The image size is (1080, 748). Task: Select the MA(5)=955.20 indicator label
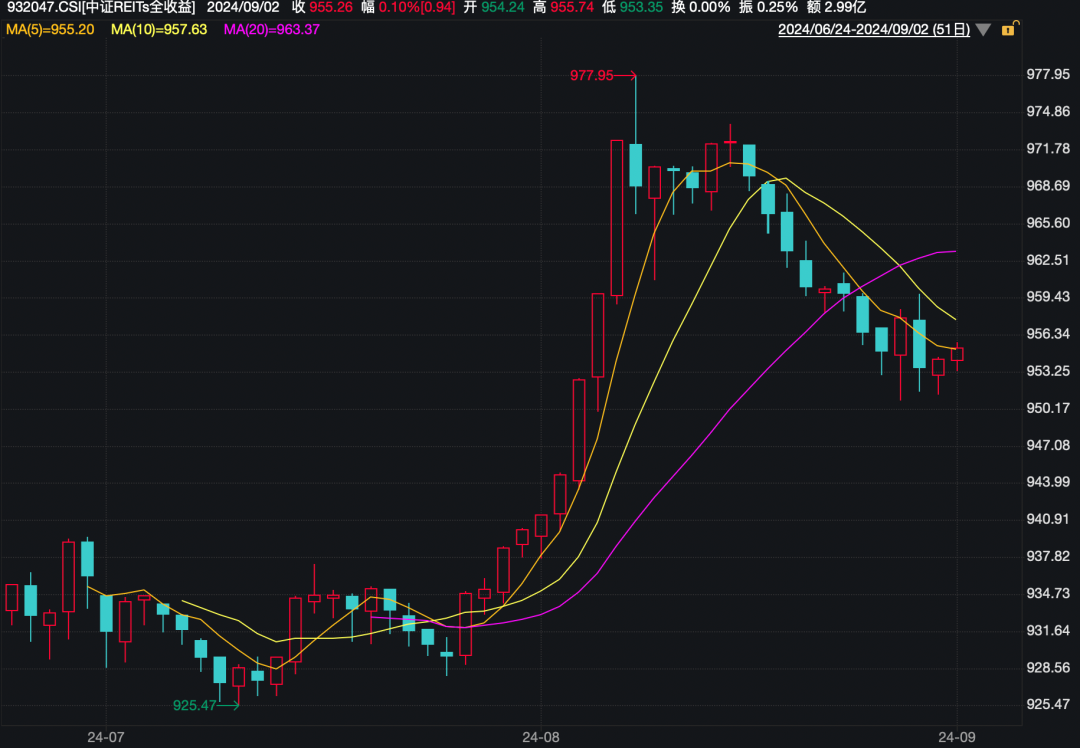pos(50,30)
